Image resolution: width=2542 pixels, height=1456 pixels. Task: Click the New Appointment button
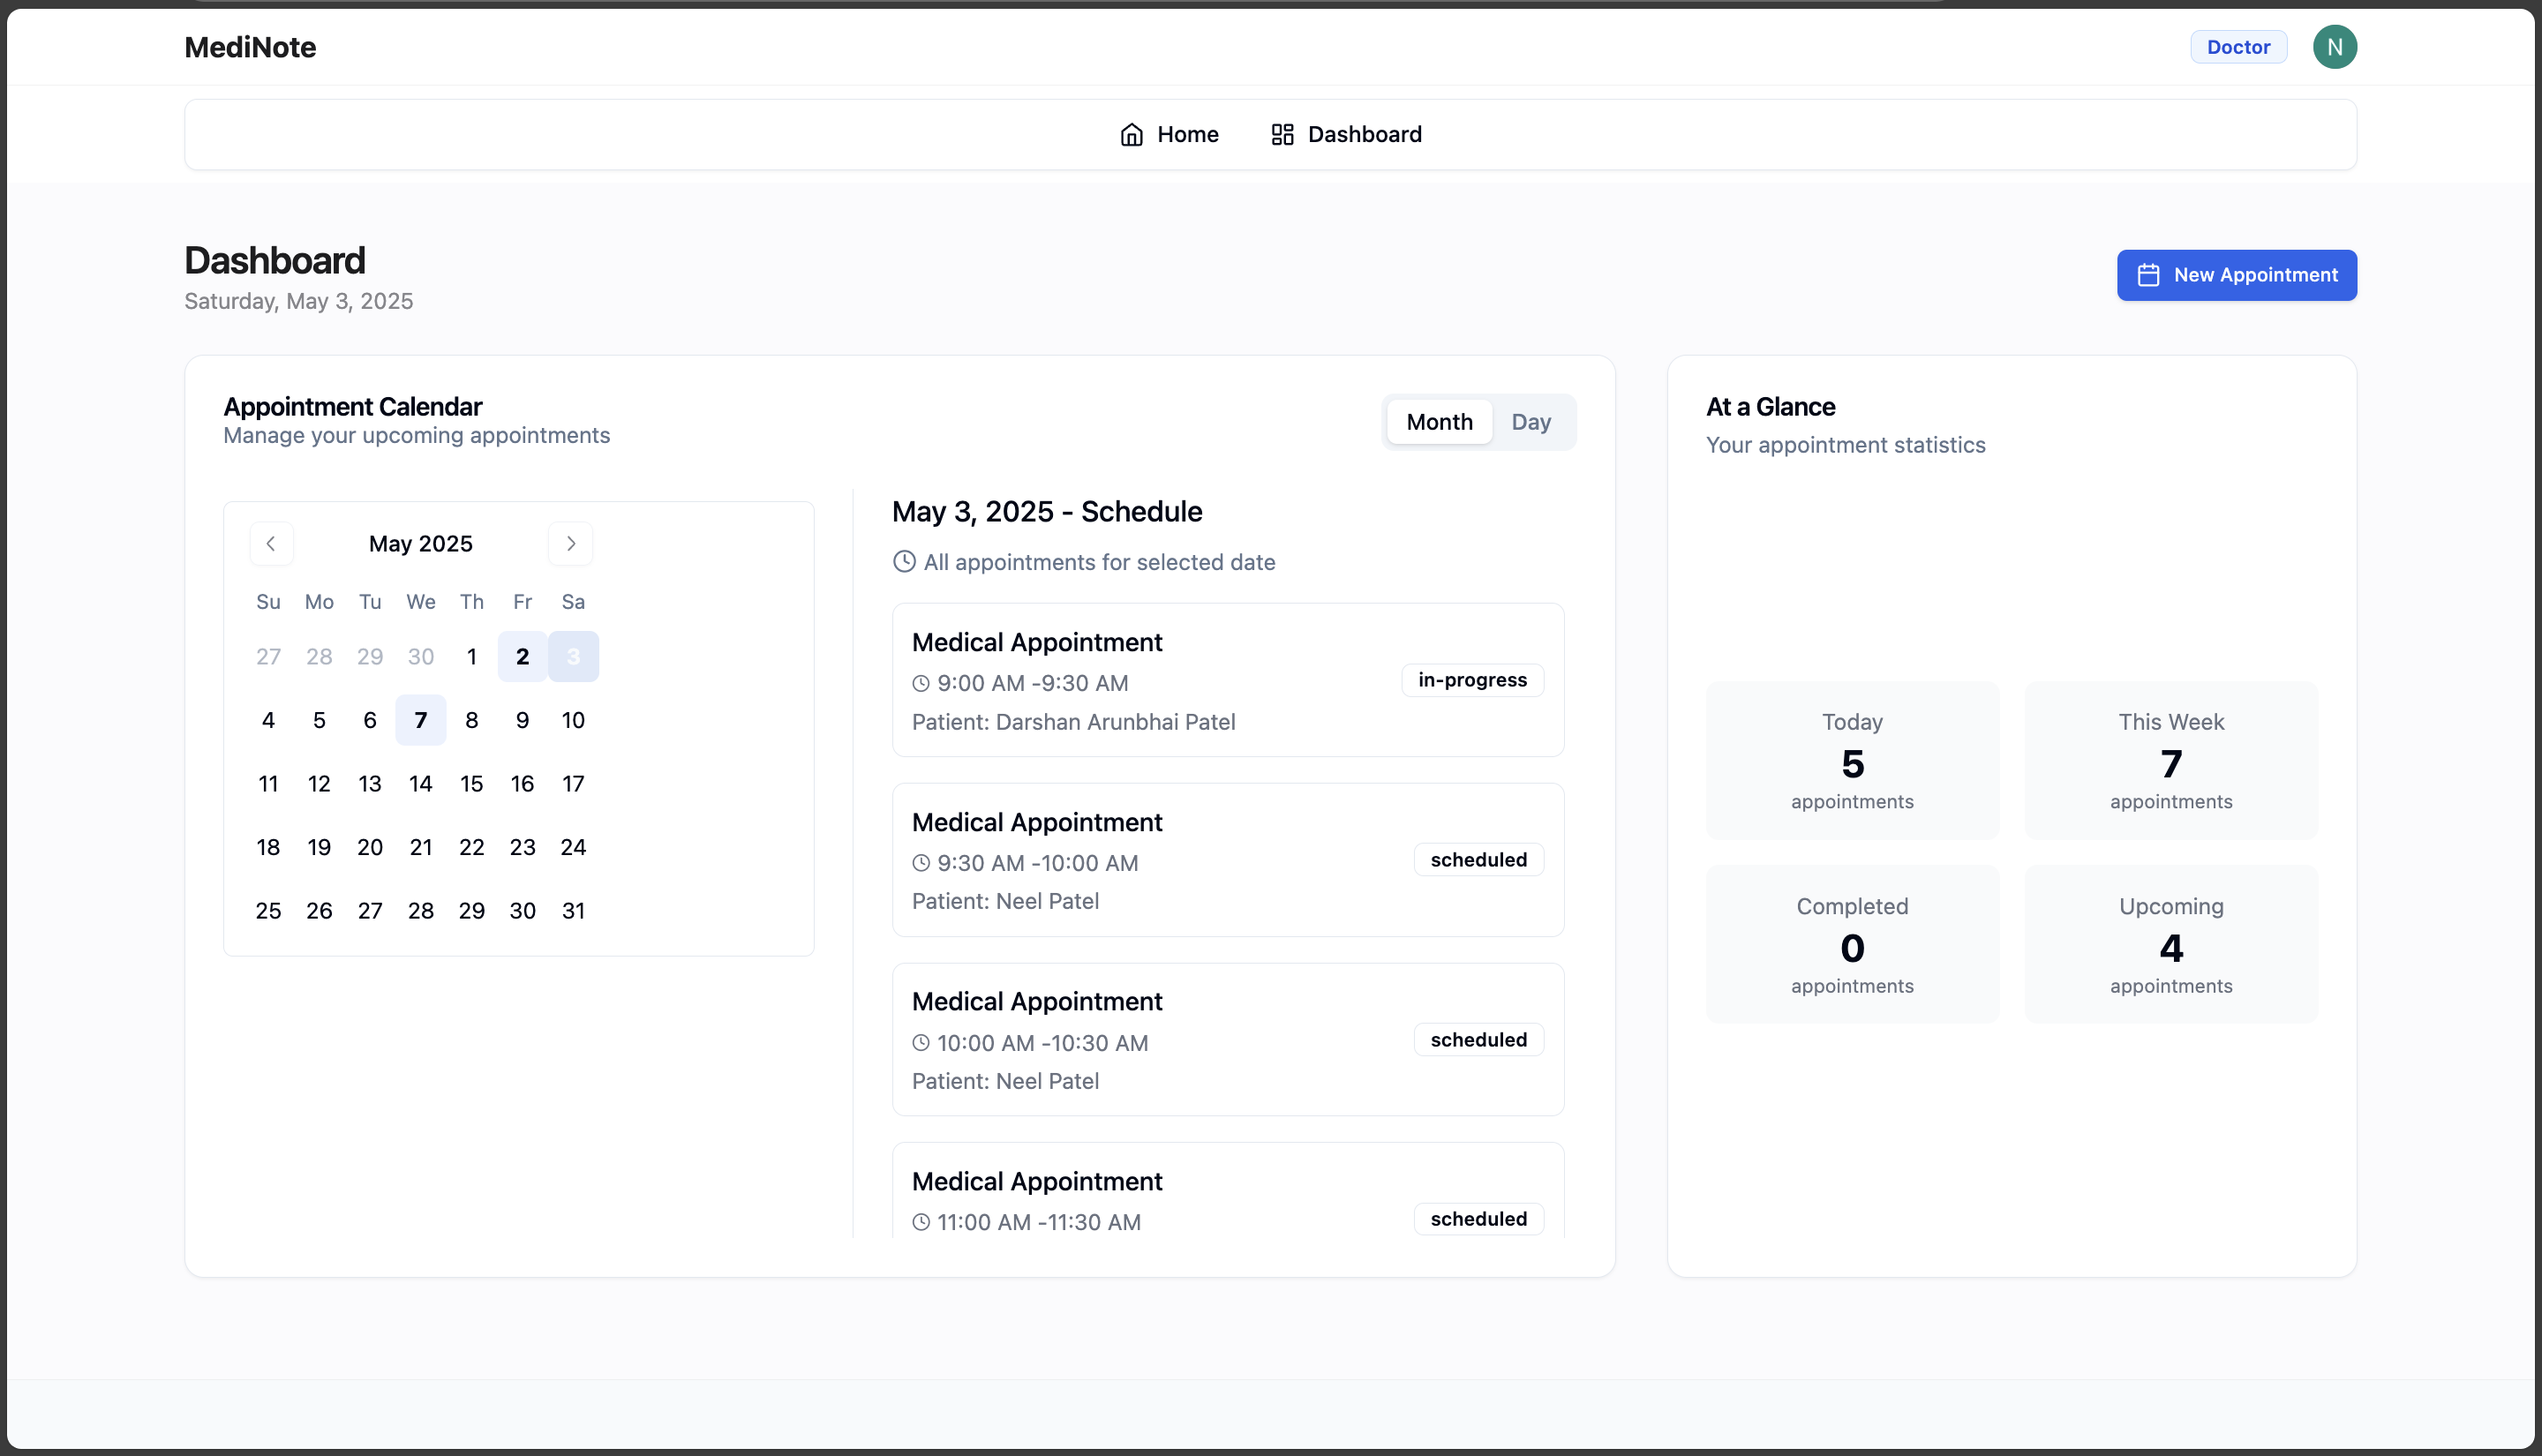click(2236, 275)
